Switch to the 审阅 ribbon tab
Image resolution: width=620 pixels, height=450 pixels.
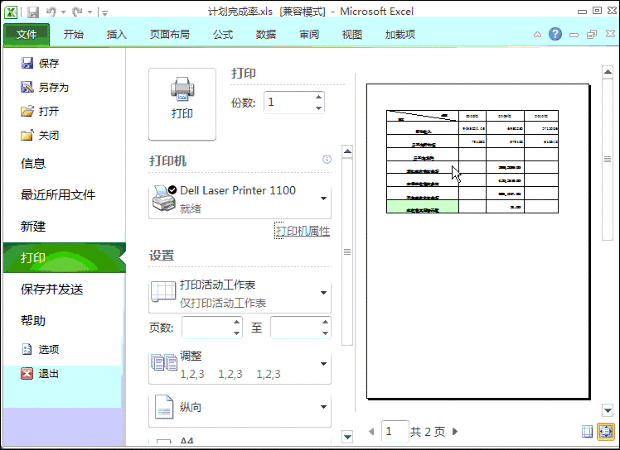coord(309,35)
